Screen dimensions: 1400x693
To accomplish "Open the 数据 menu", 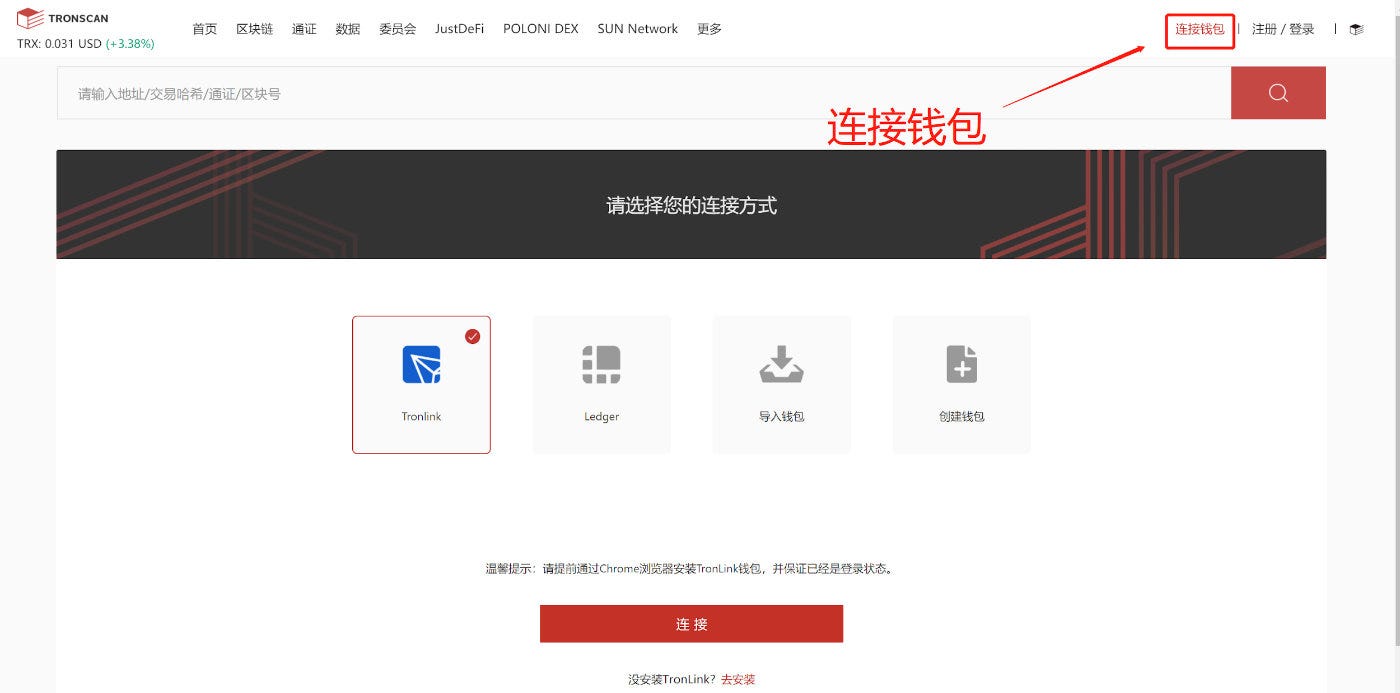I will point(348,29).
